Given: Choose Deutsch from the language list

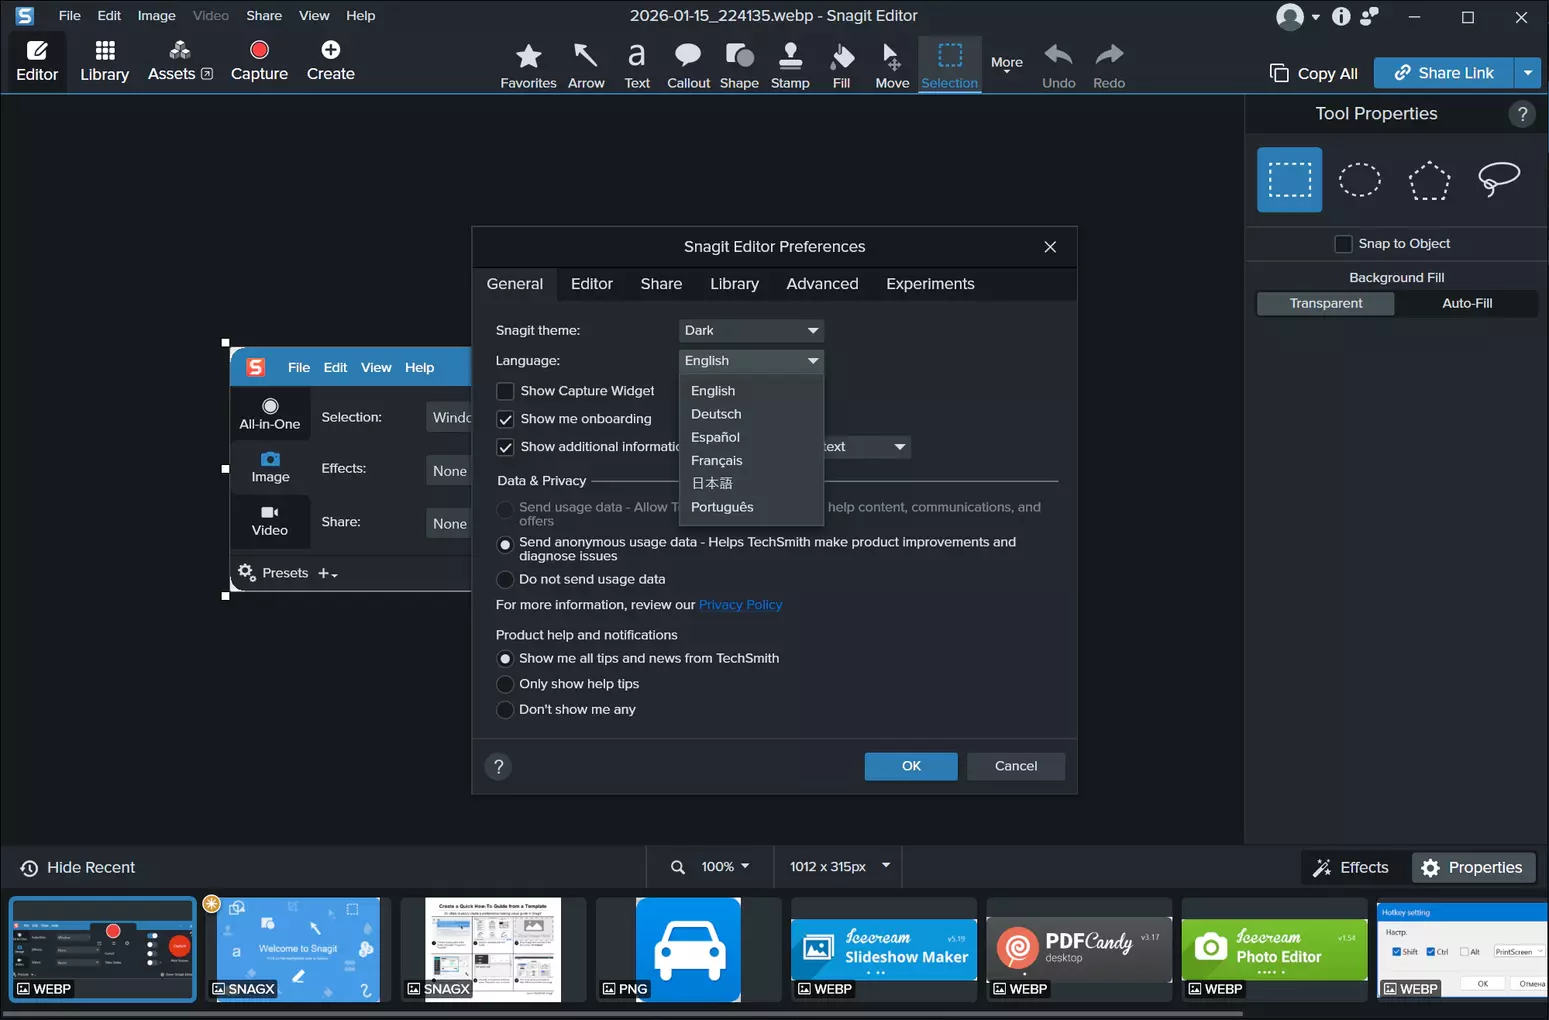Looking at the screenshot, I should click(x=716, y=414).
